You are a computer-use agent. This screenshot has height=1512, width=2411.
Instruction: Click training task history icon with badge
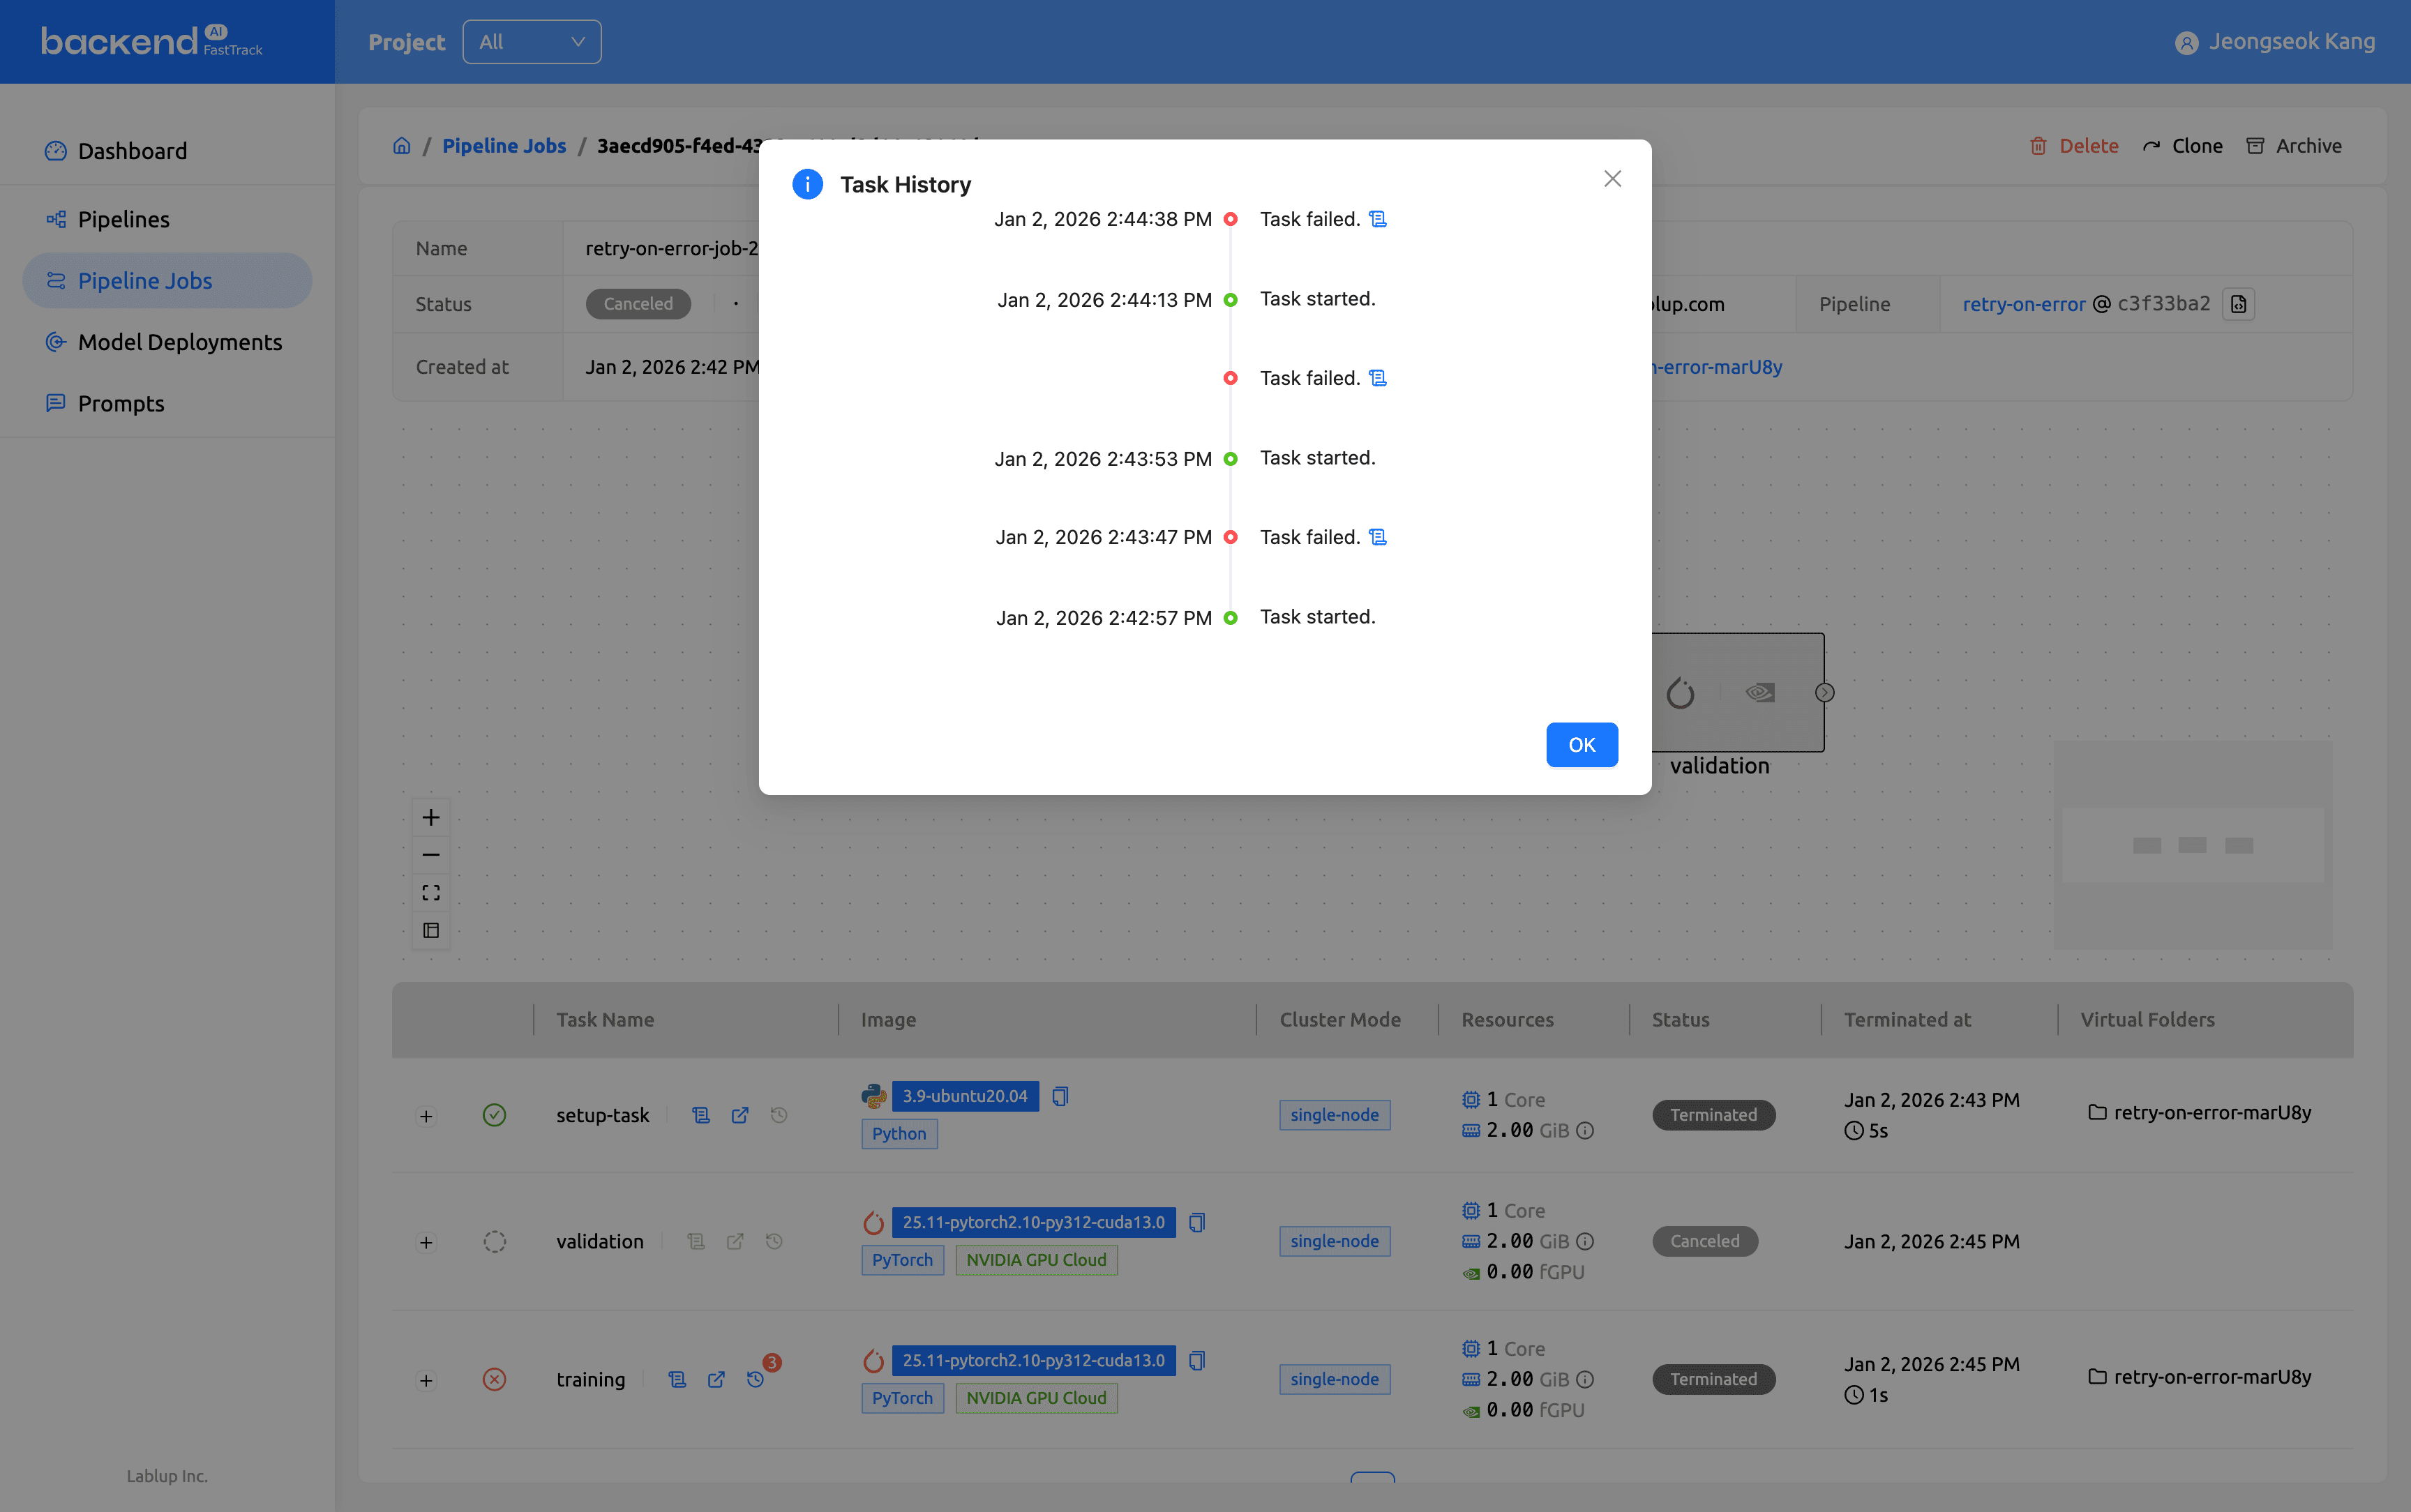[x=756, y=1379]
